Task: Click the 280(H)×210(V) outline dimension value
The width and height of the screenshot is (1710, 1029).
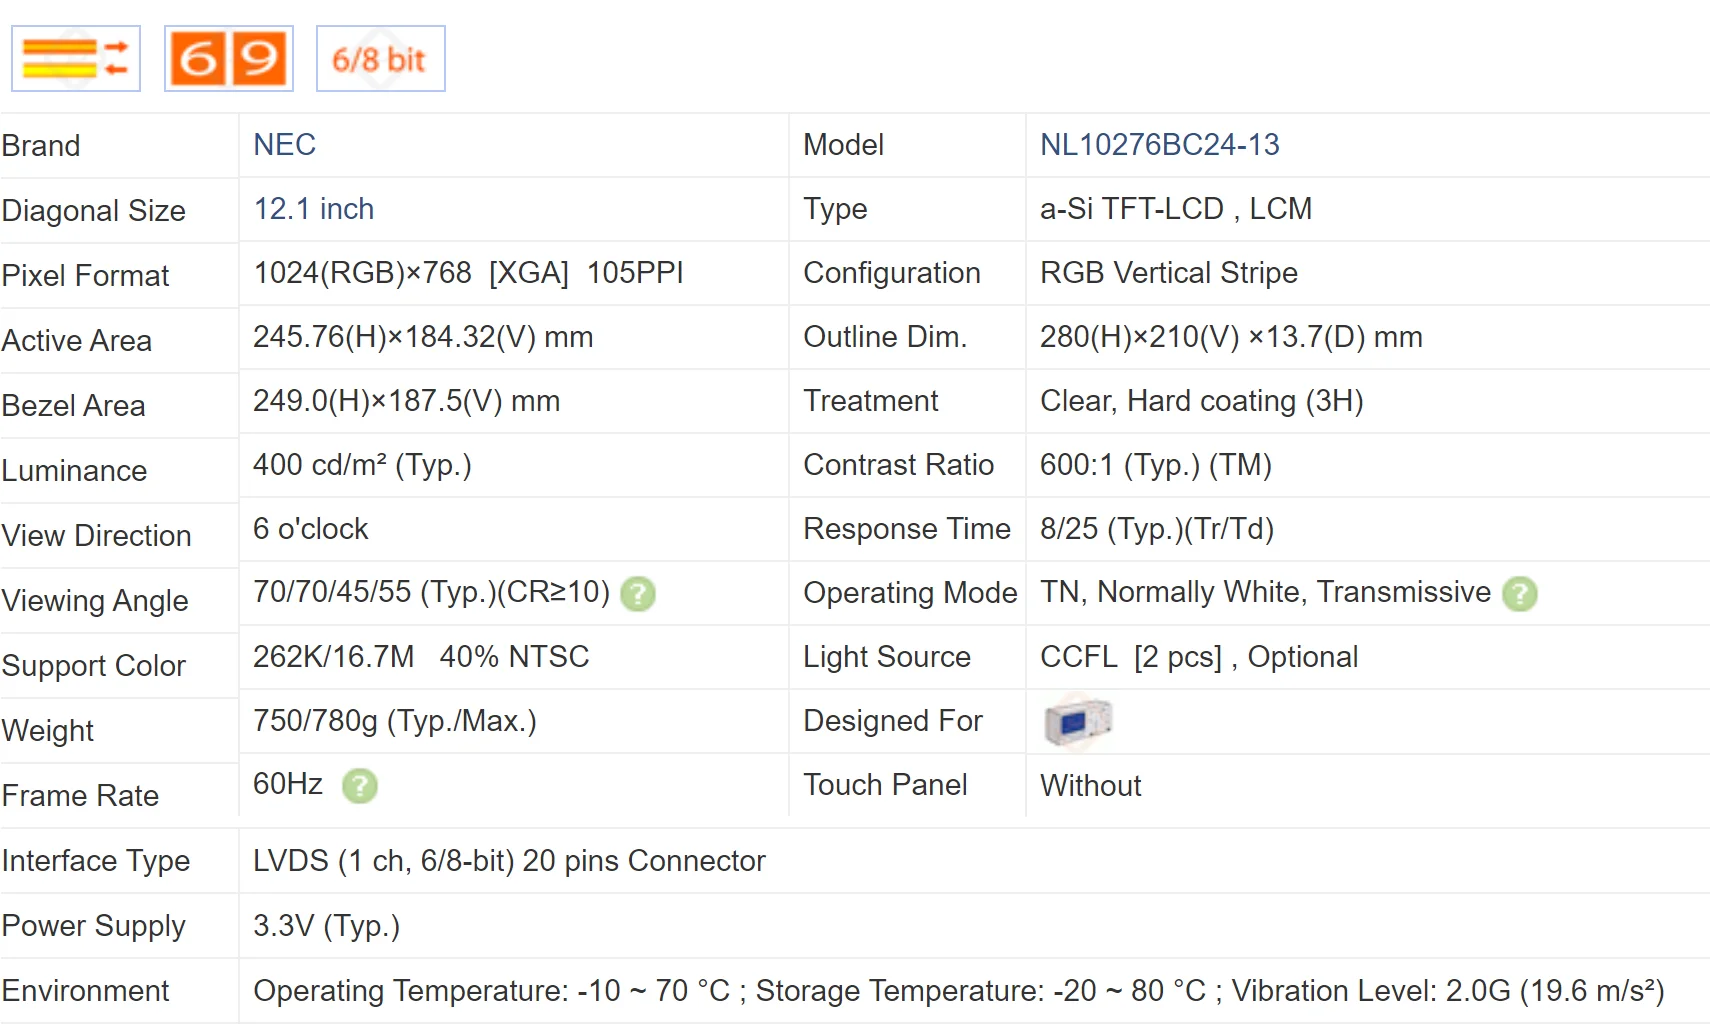Action: [1230, 337]
